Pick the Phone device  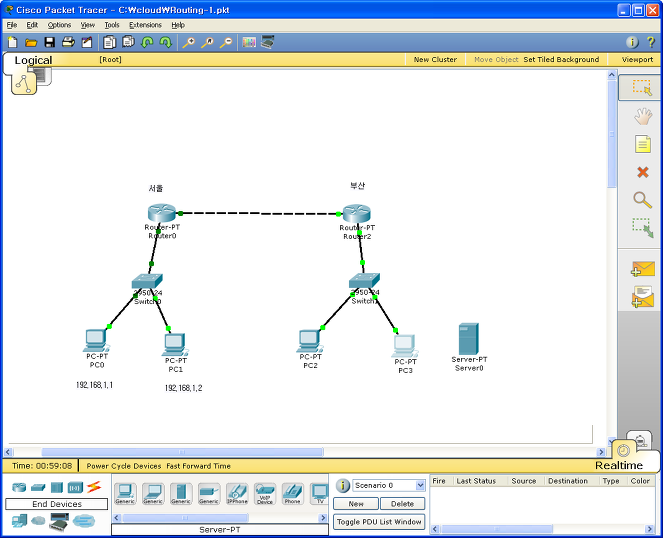click(x=293, y=494)
